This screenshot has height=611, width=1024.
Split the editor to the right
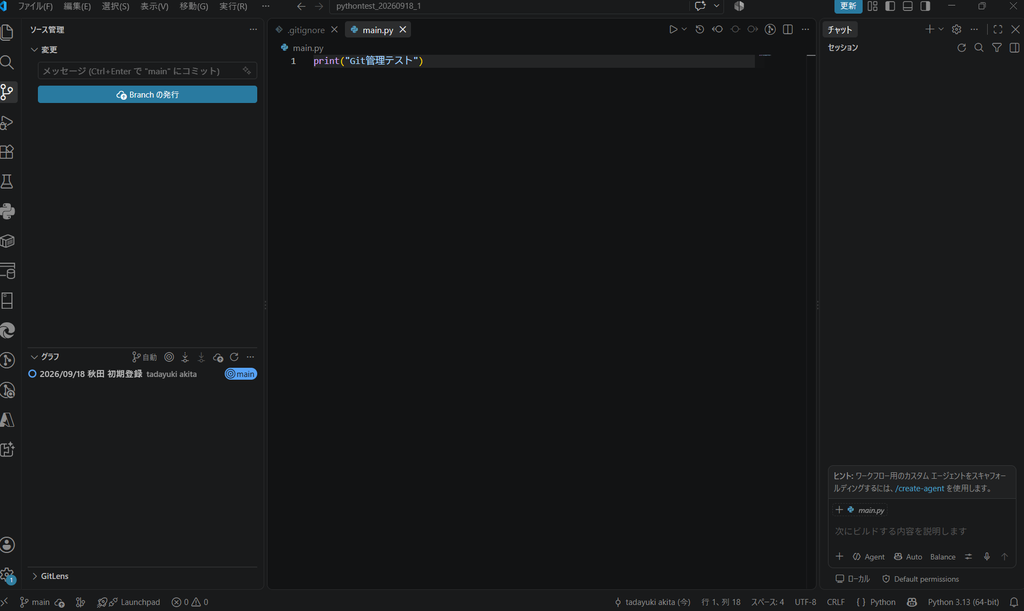[788, 29]
